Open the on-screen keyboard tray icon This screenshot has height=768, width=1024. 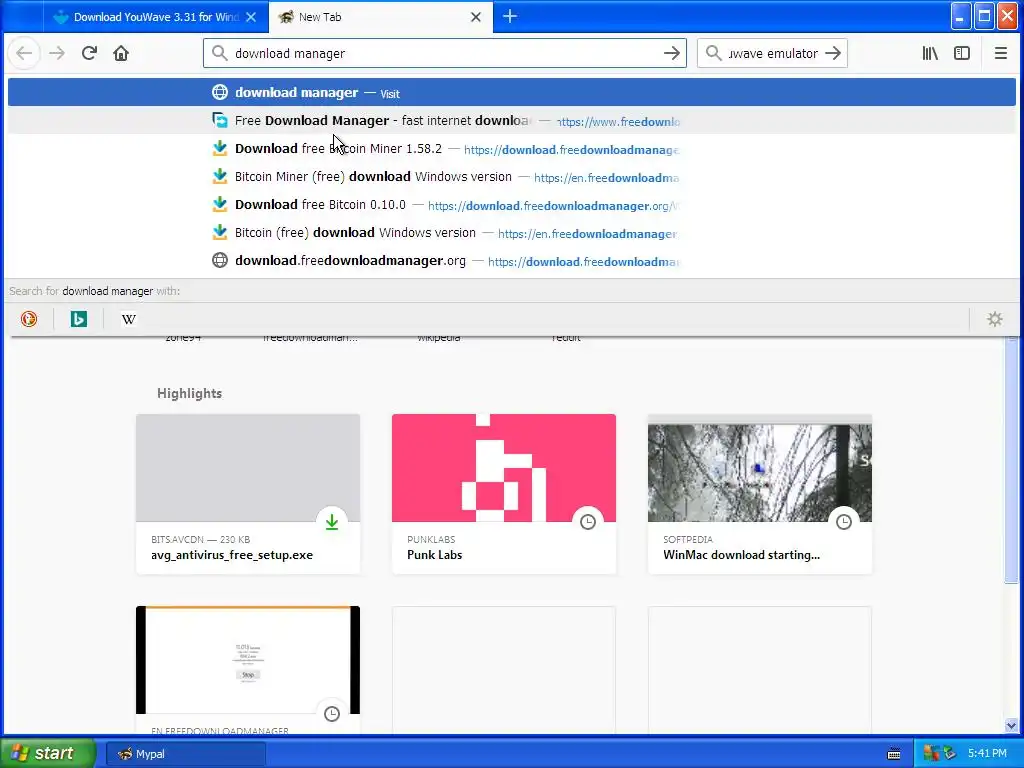coord(894,754)
